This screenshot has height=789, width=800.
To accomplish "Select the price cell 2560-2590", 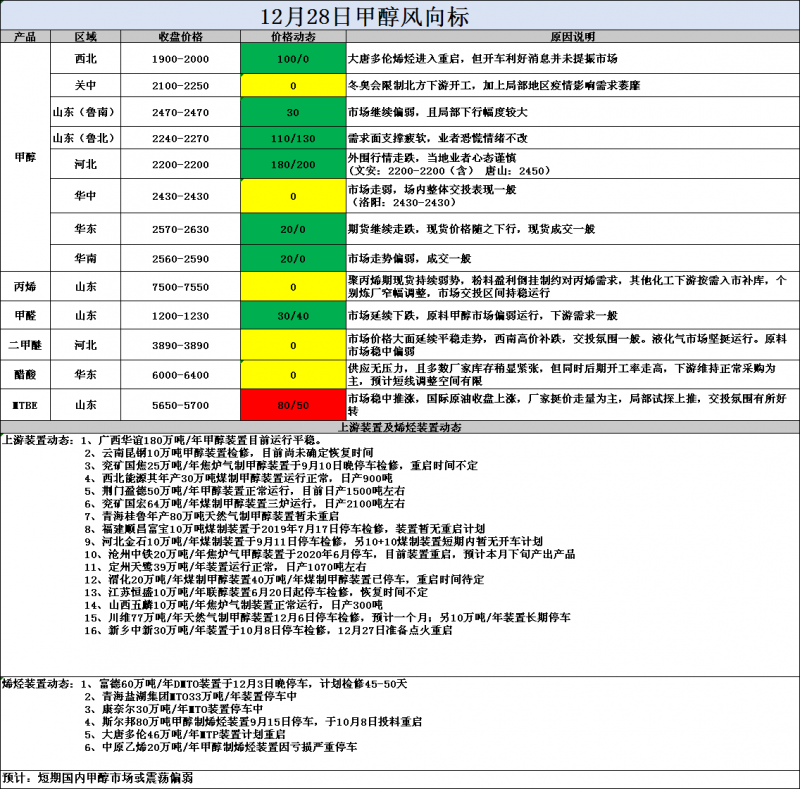I will click(x=181, y=258).
